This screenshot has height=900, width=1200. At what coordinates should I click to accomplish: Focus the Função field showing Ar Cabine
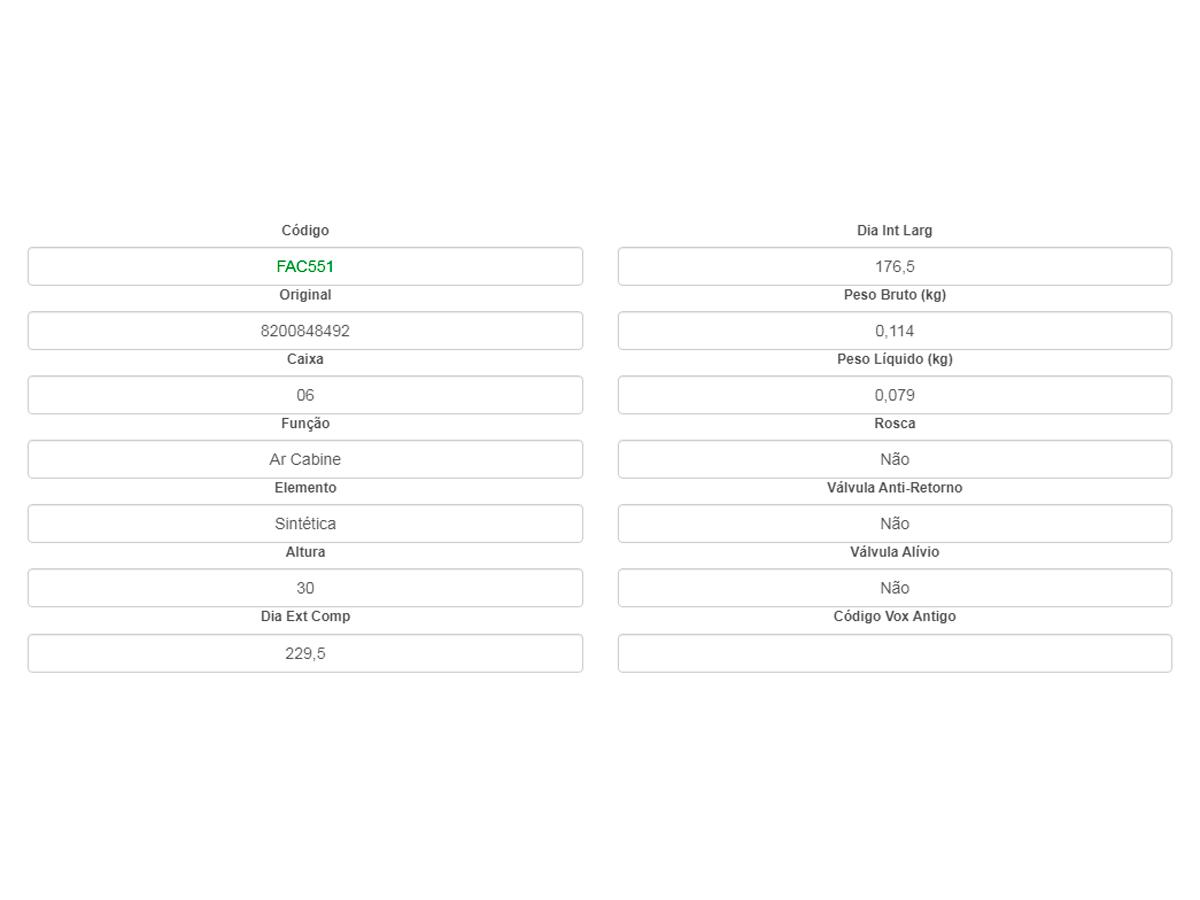tap(305, 460)
